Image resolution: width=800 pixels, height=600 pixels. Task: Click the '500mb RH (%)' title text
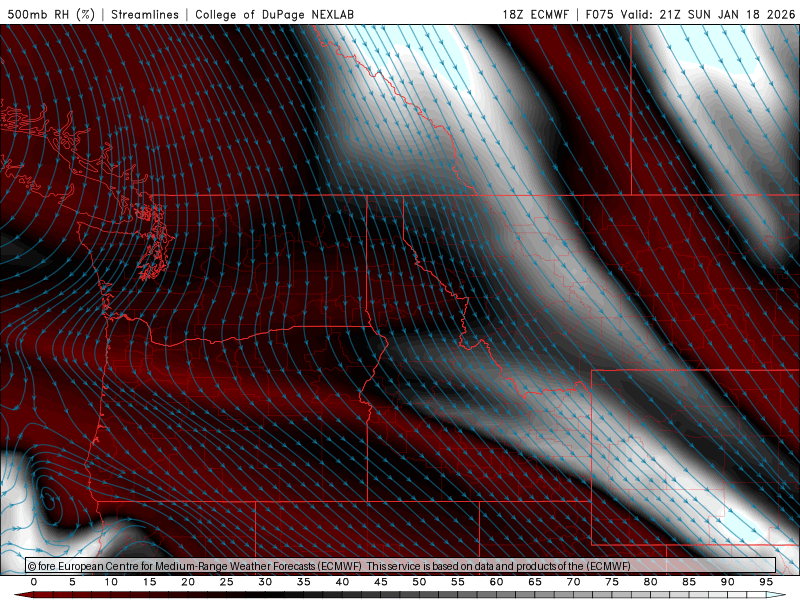[52, 14]
